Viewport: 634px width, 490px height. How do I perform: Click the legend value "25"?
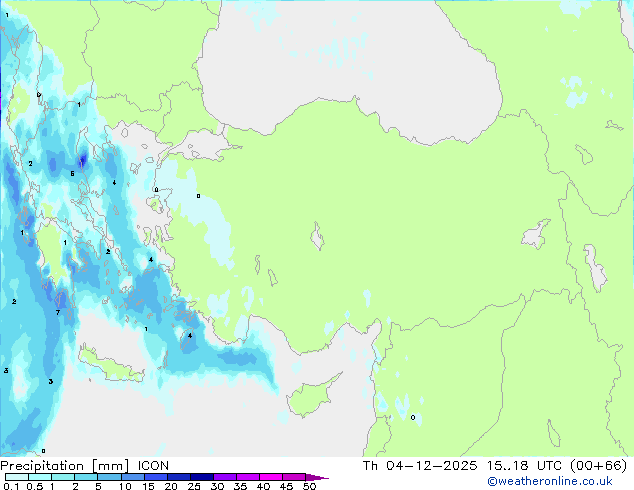[194, 486]
